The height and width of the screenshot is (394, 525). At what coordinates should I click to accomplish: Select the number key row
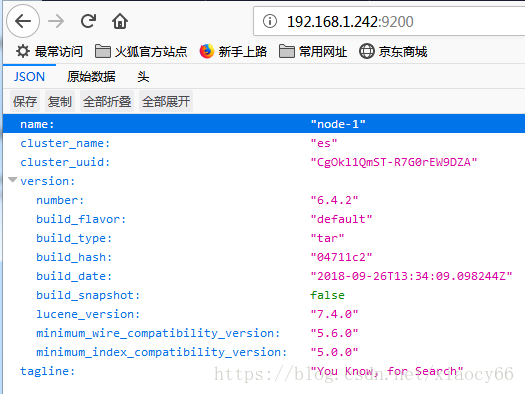point(60,200)
